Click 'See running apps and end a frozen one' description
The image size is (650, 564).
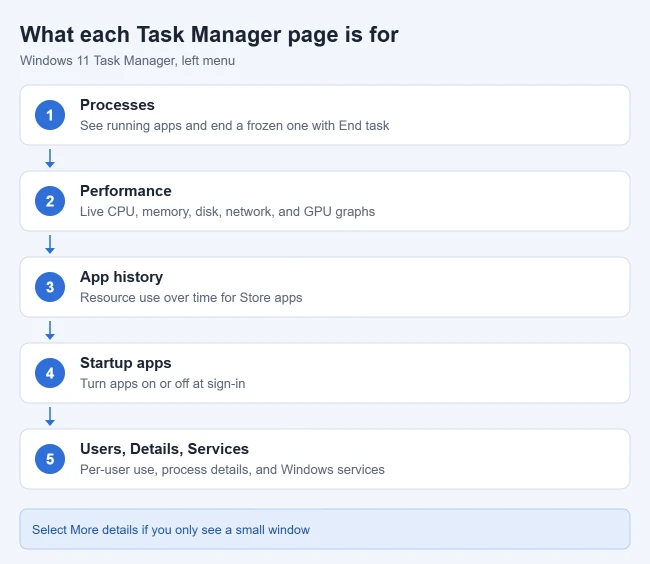[x=234, y=126]
